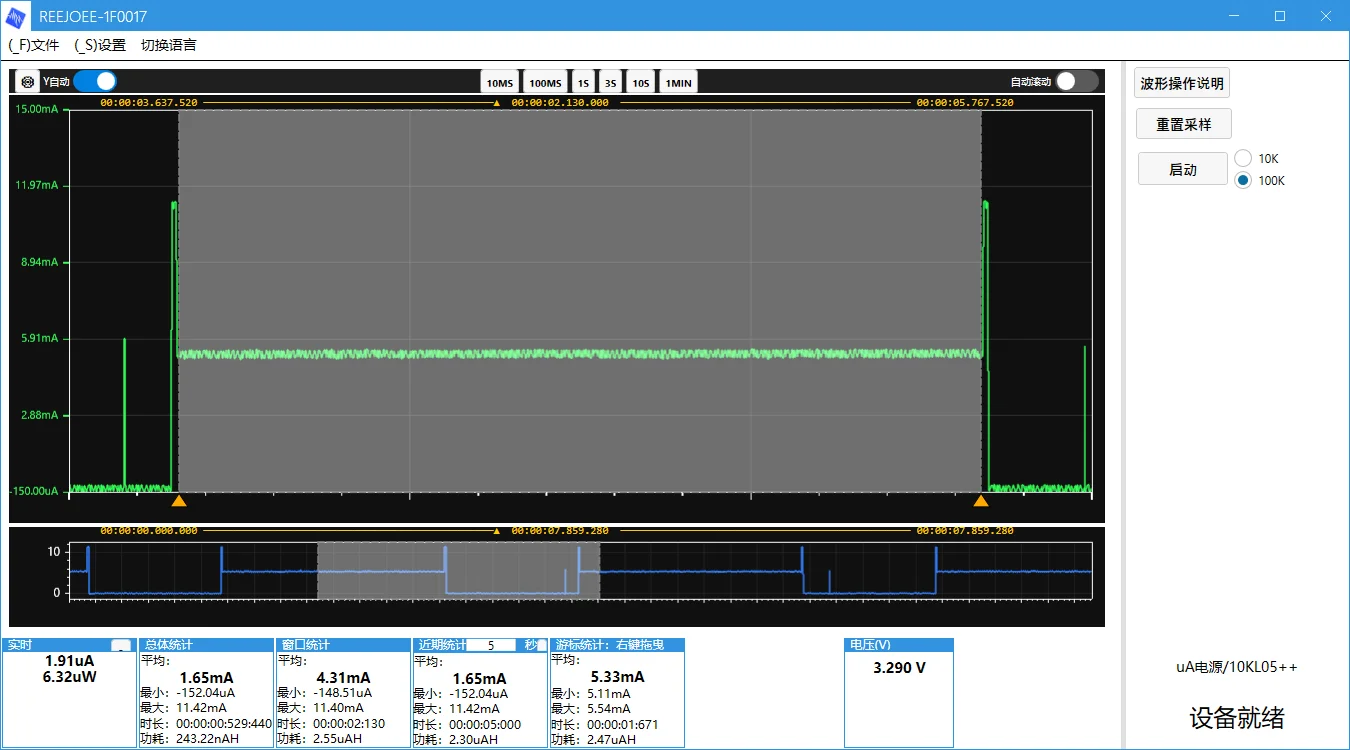Click the left orange cursor marker triangle
Image resolution: width=1350 pixels, height=750 pixels.
coord(179,500)
